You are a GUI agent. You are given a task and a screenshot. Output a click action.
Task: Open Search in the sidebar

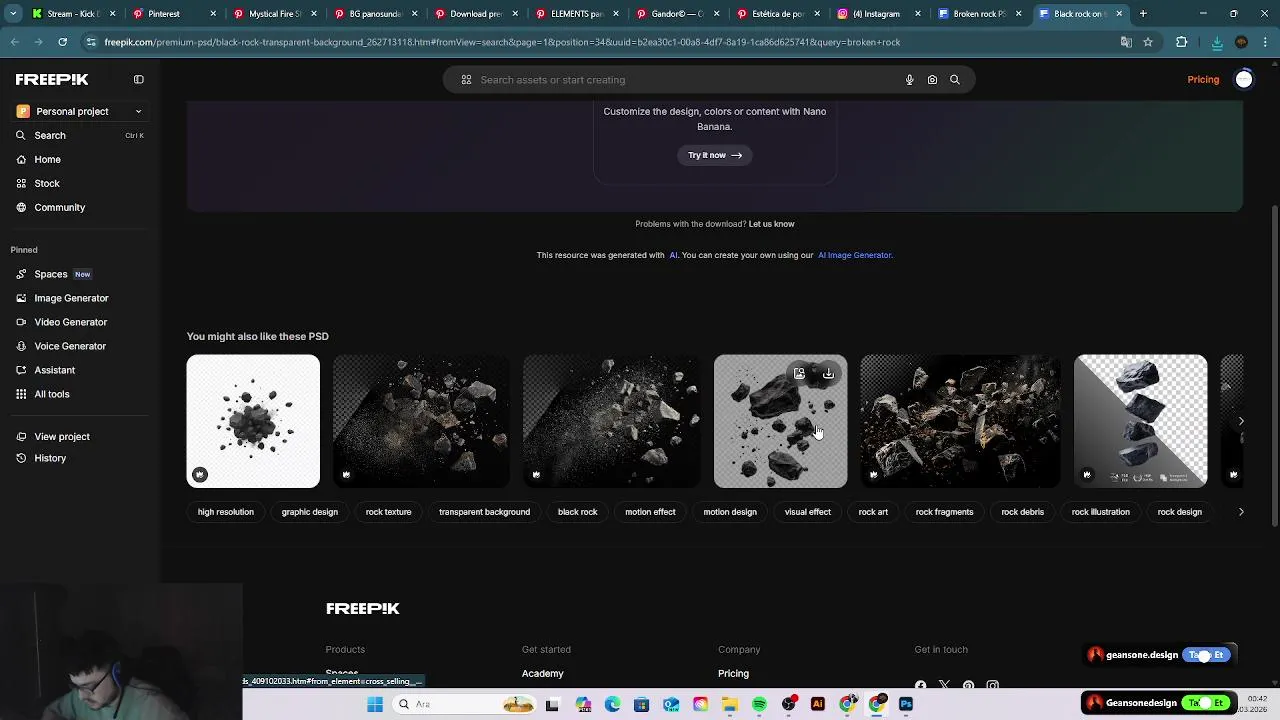[80, 135]
